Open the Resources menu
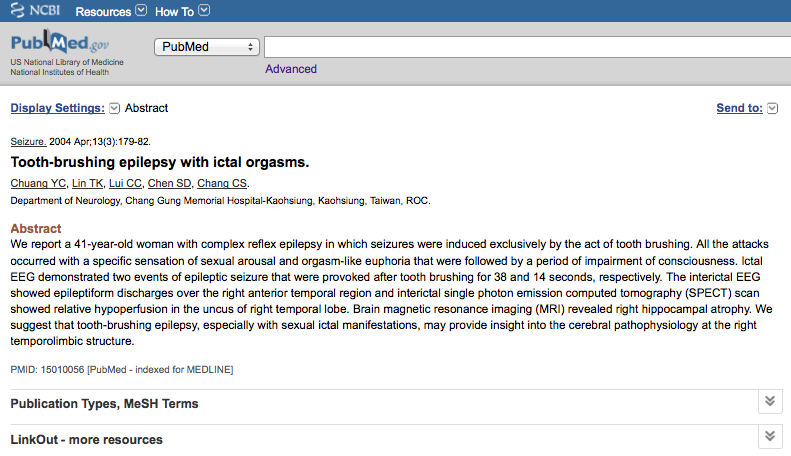 [x=103, y=12]
